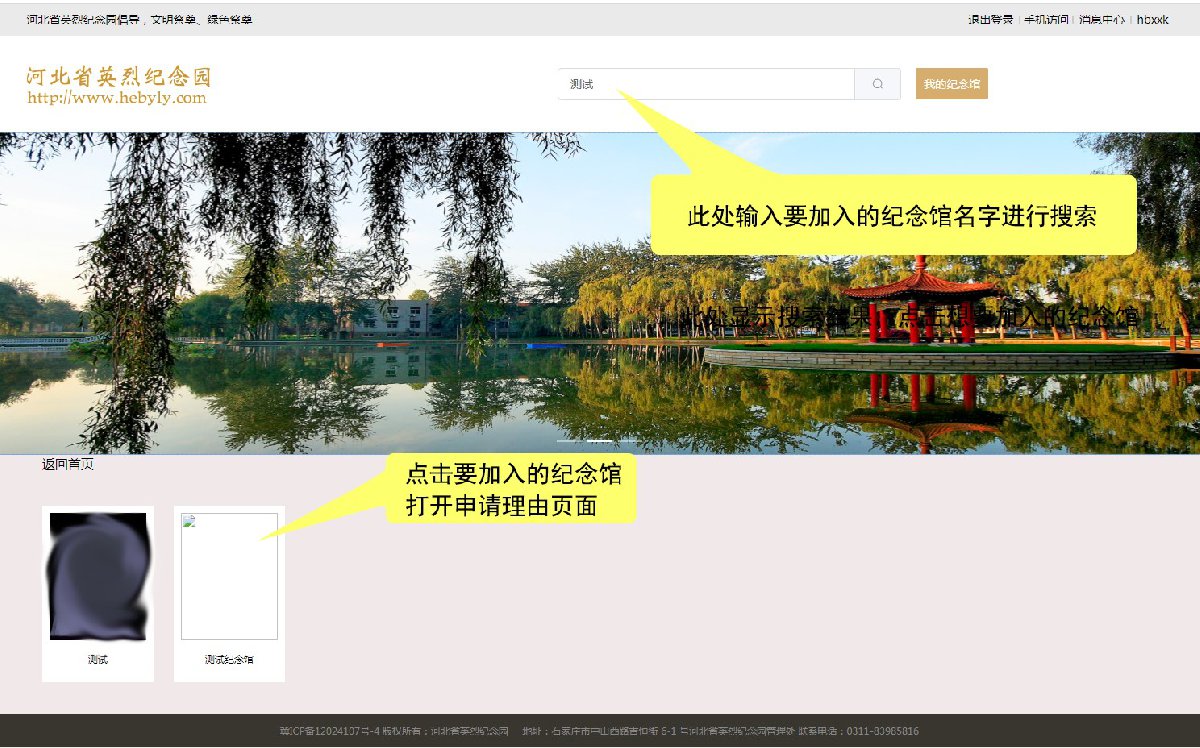Click the magnifier search icon
The image size is (1200, 748).
[877, 84]
